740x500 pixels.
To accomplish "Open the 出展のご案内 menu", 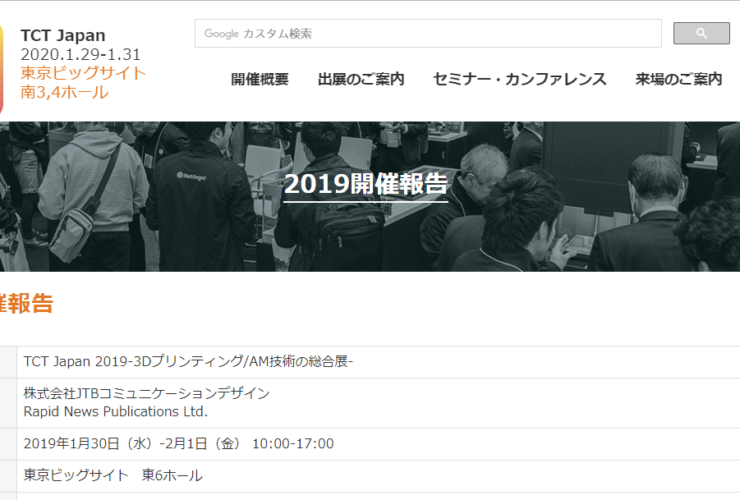I will [361, 79].
